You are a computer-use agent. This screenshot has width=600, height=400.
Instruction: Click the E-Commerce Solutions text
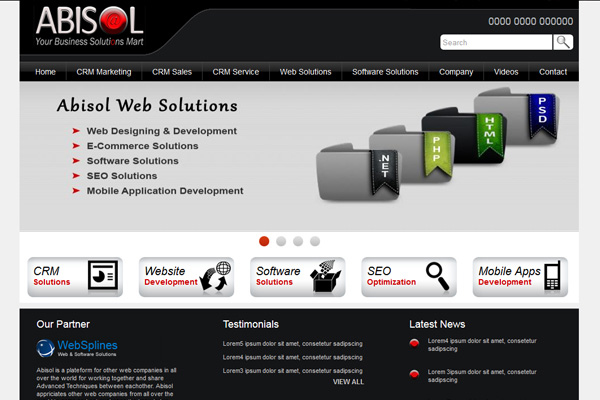pyautogui.click(x=142, y=146)
